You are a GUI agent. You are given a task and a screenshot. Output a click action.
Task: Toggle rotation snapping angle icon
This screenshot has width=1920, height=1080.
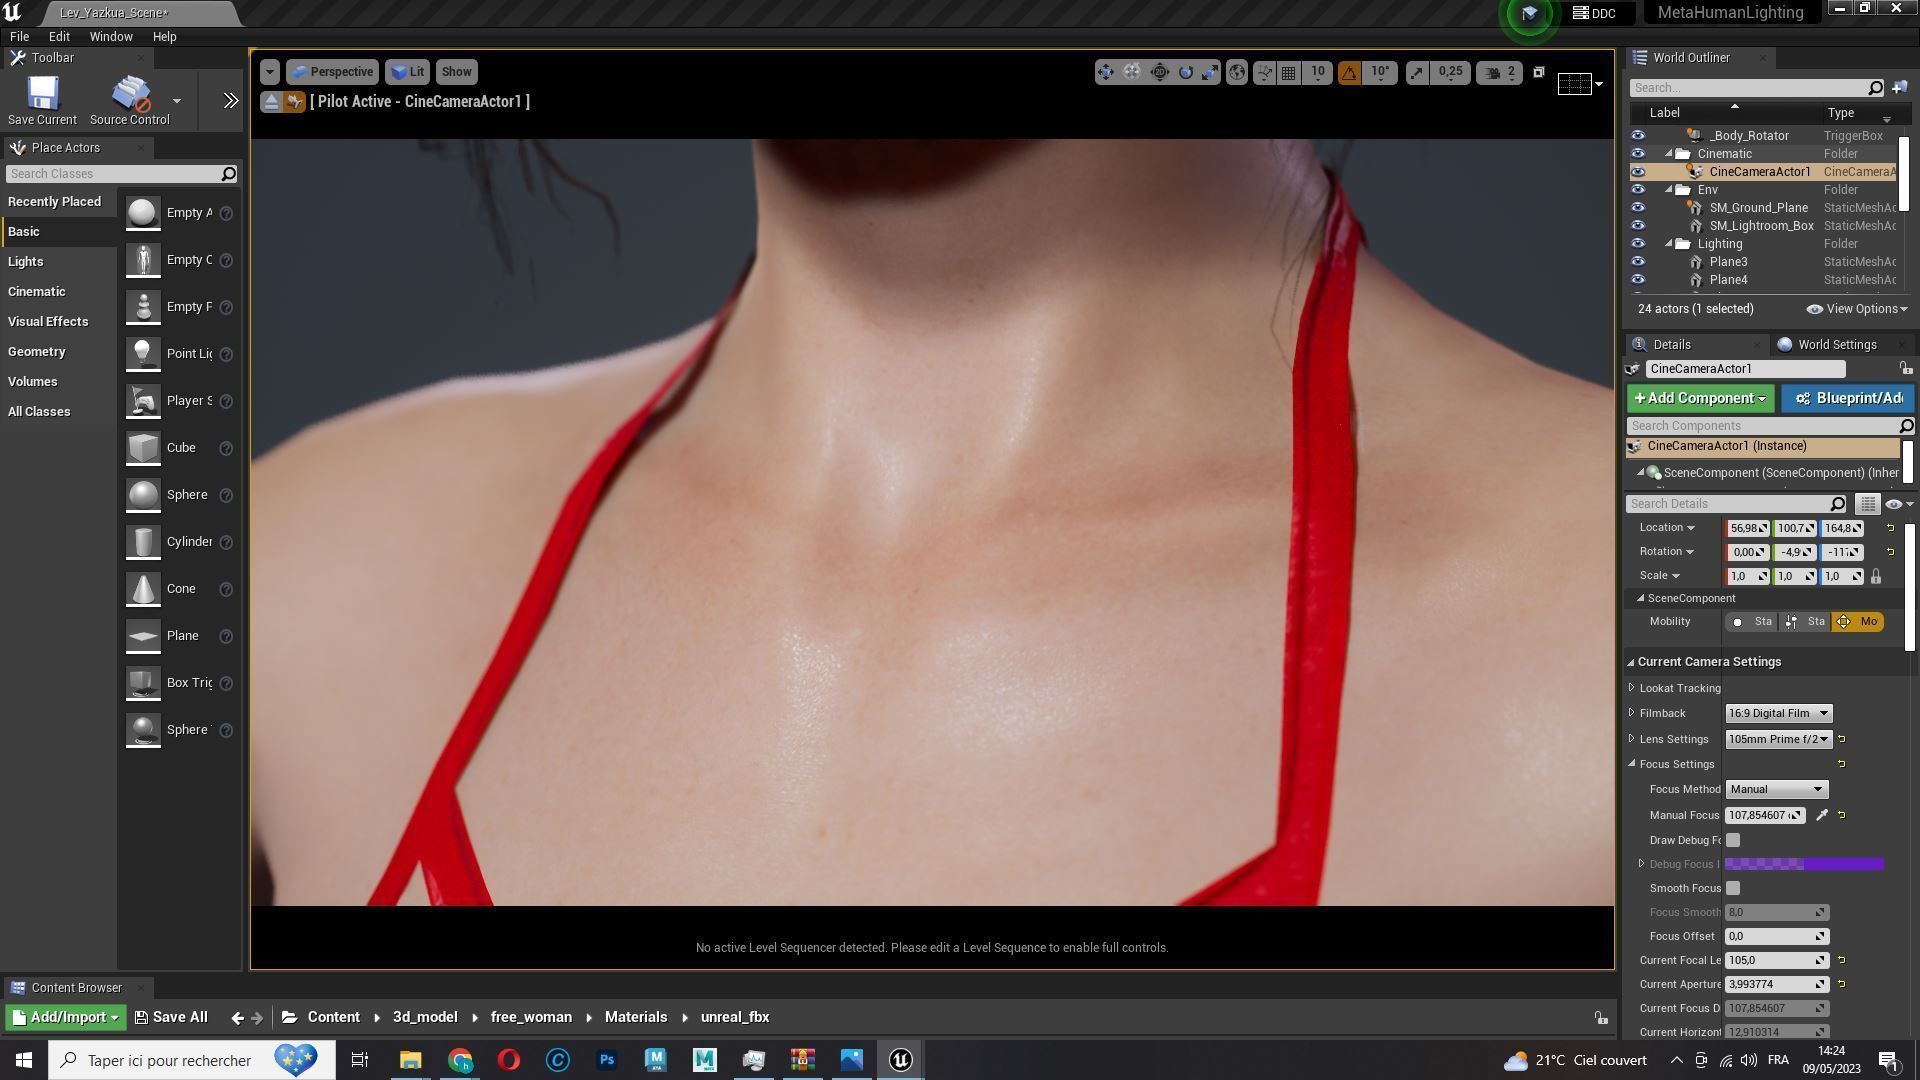[1349, 72]
